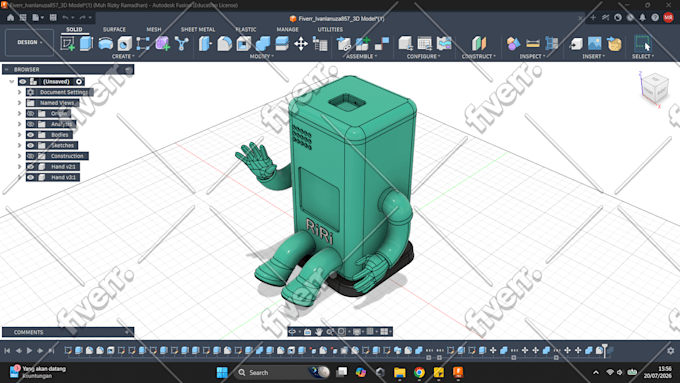Select the Rectangular Pattern tool
The height and width of the screenshot is (383, 680).
143,43
